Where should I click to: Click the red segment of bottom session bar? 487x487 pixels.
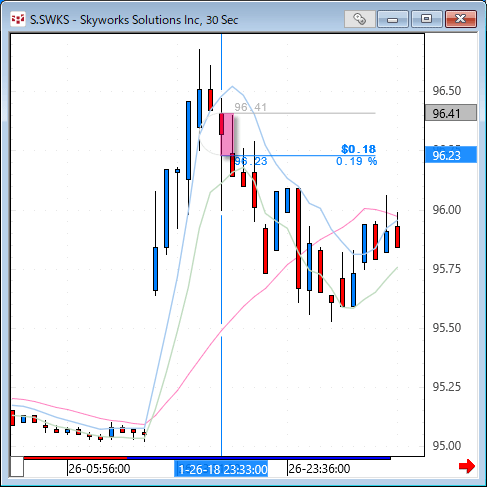[x=75, y=458]
